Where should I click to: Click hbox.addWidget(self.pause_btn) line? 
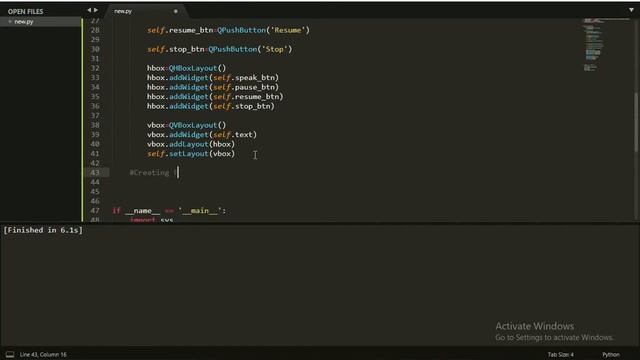click(213, 87)
